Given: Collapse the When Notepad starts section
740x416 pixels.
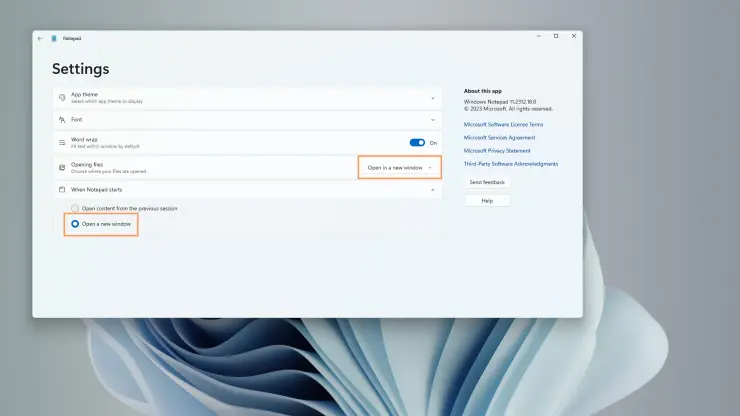Looking at the screenshot, I should click(432, 190).
